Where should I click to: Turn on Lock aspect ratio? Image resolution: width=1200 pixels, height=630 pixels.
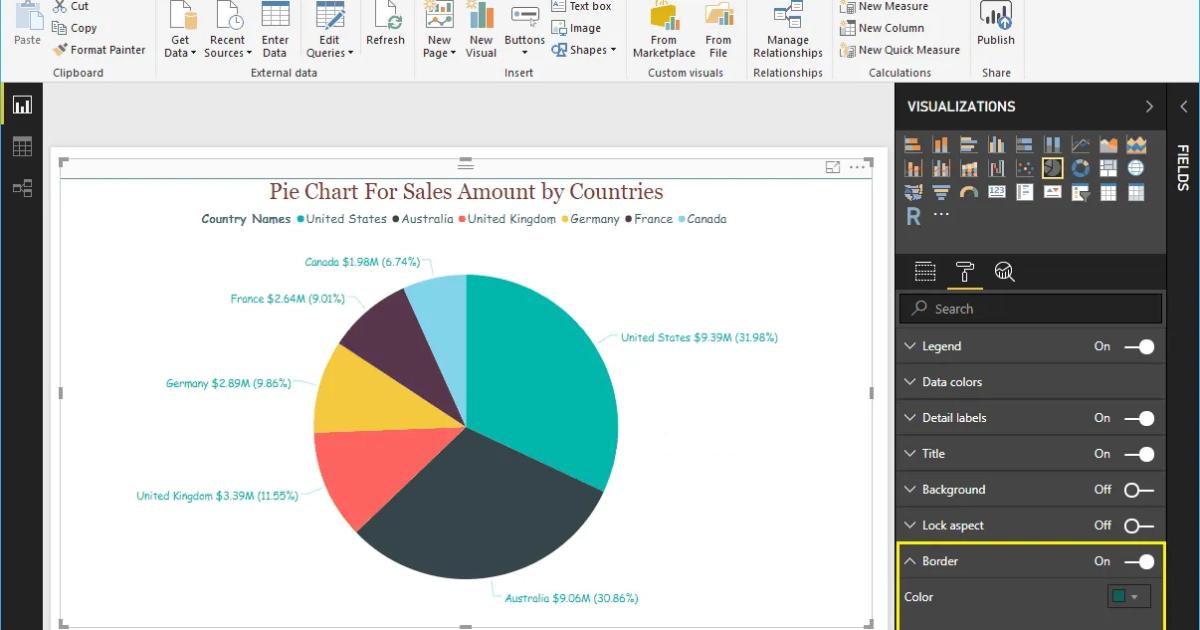point(1137,525)
